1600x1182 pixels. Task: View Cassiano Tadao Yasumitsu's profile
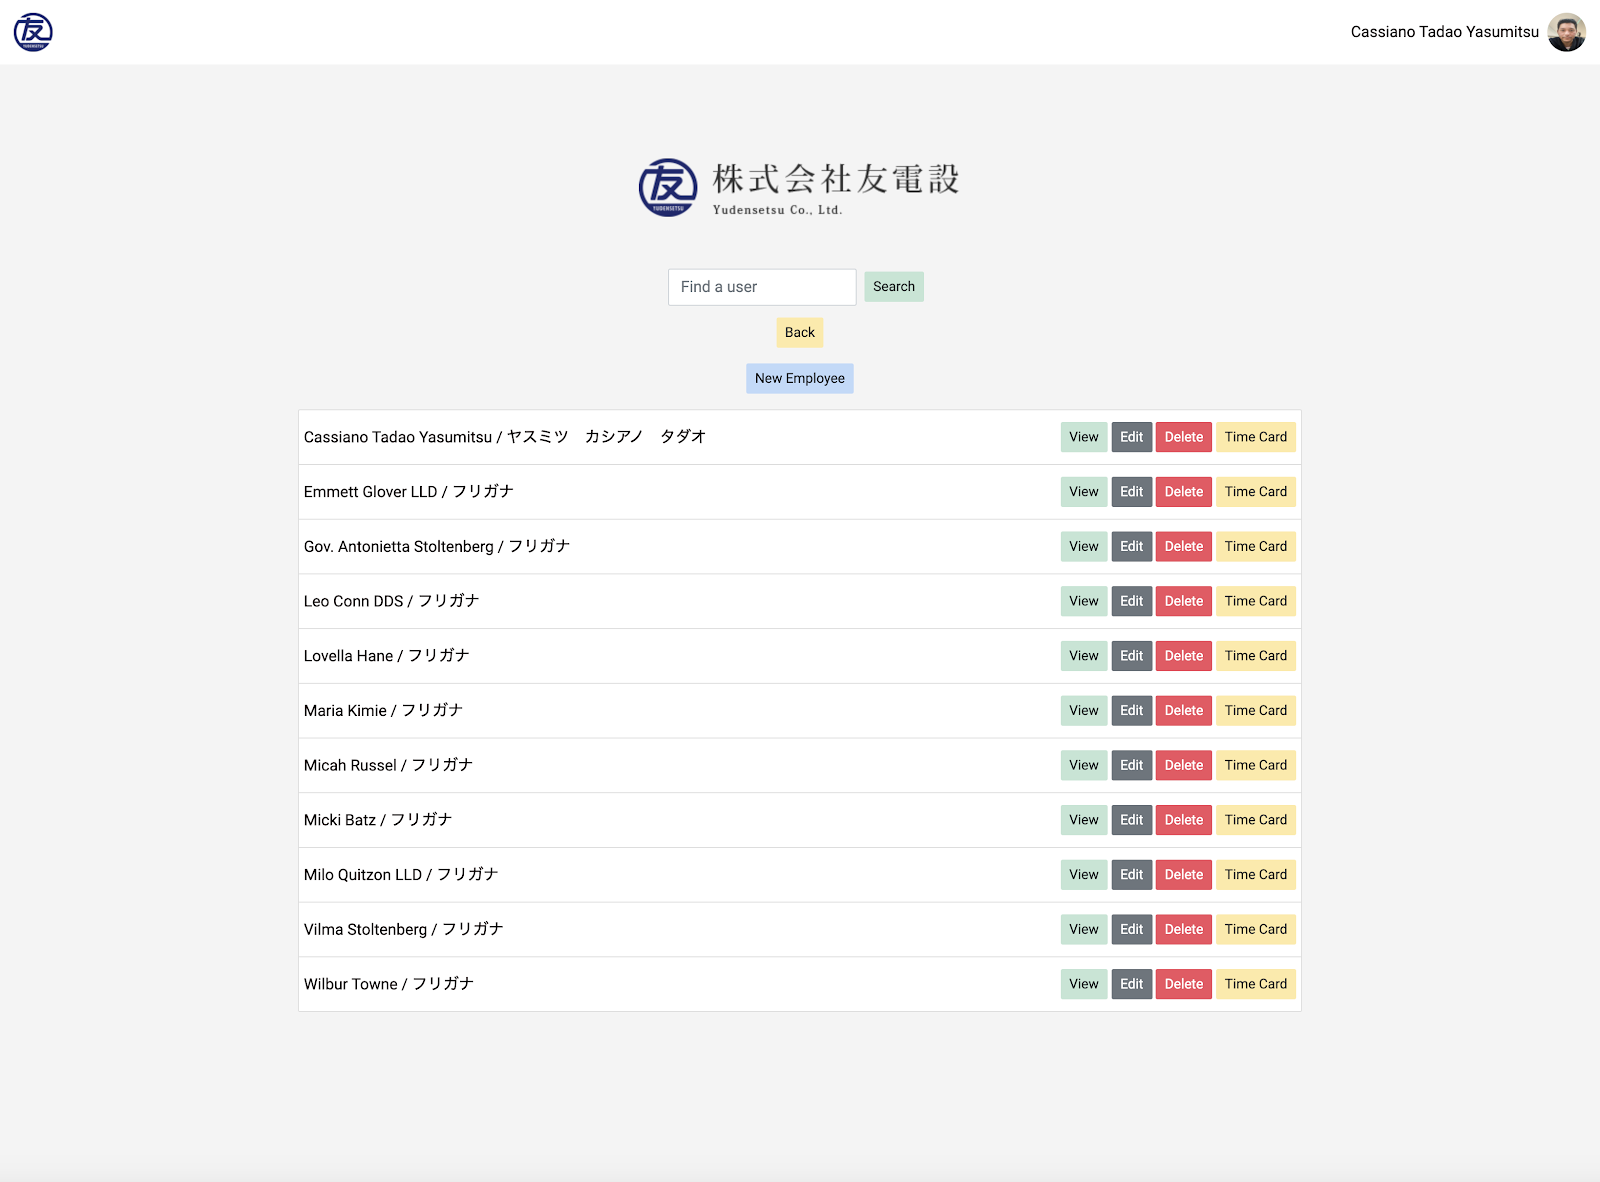(x=1084, y=437)
